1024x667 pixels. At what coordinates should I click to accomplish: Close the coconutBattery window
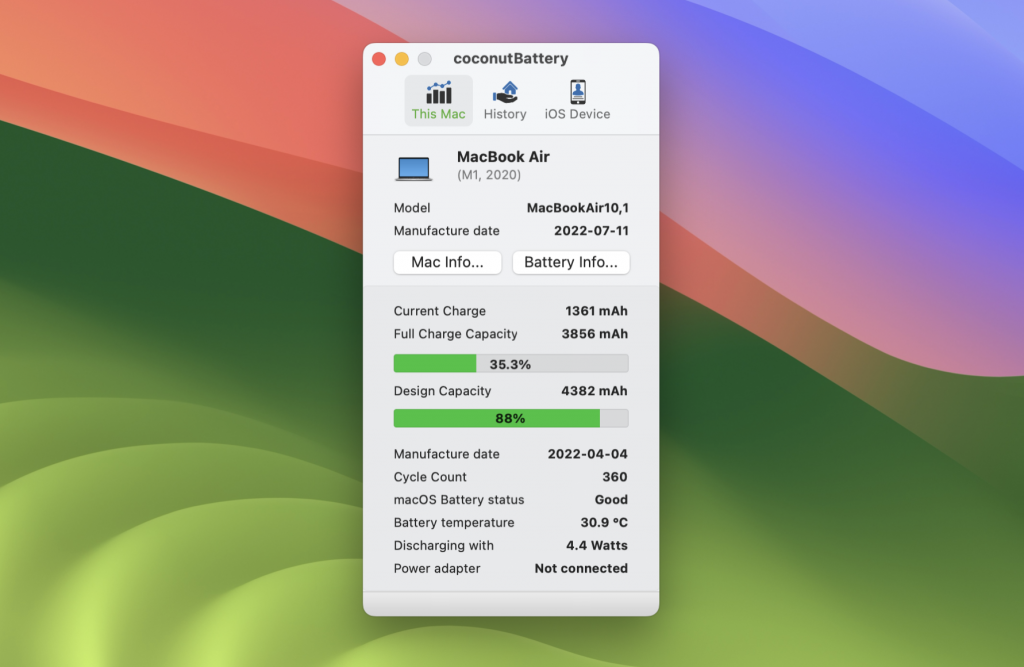pos(379,59)
